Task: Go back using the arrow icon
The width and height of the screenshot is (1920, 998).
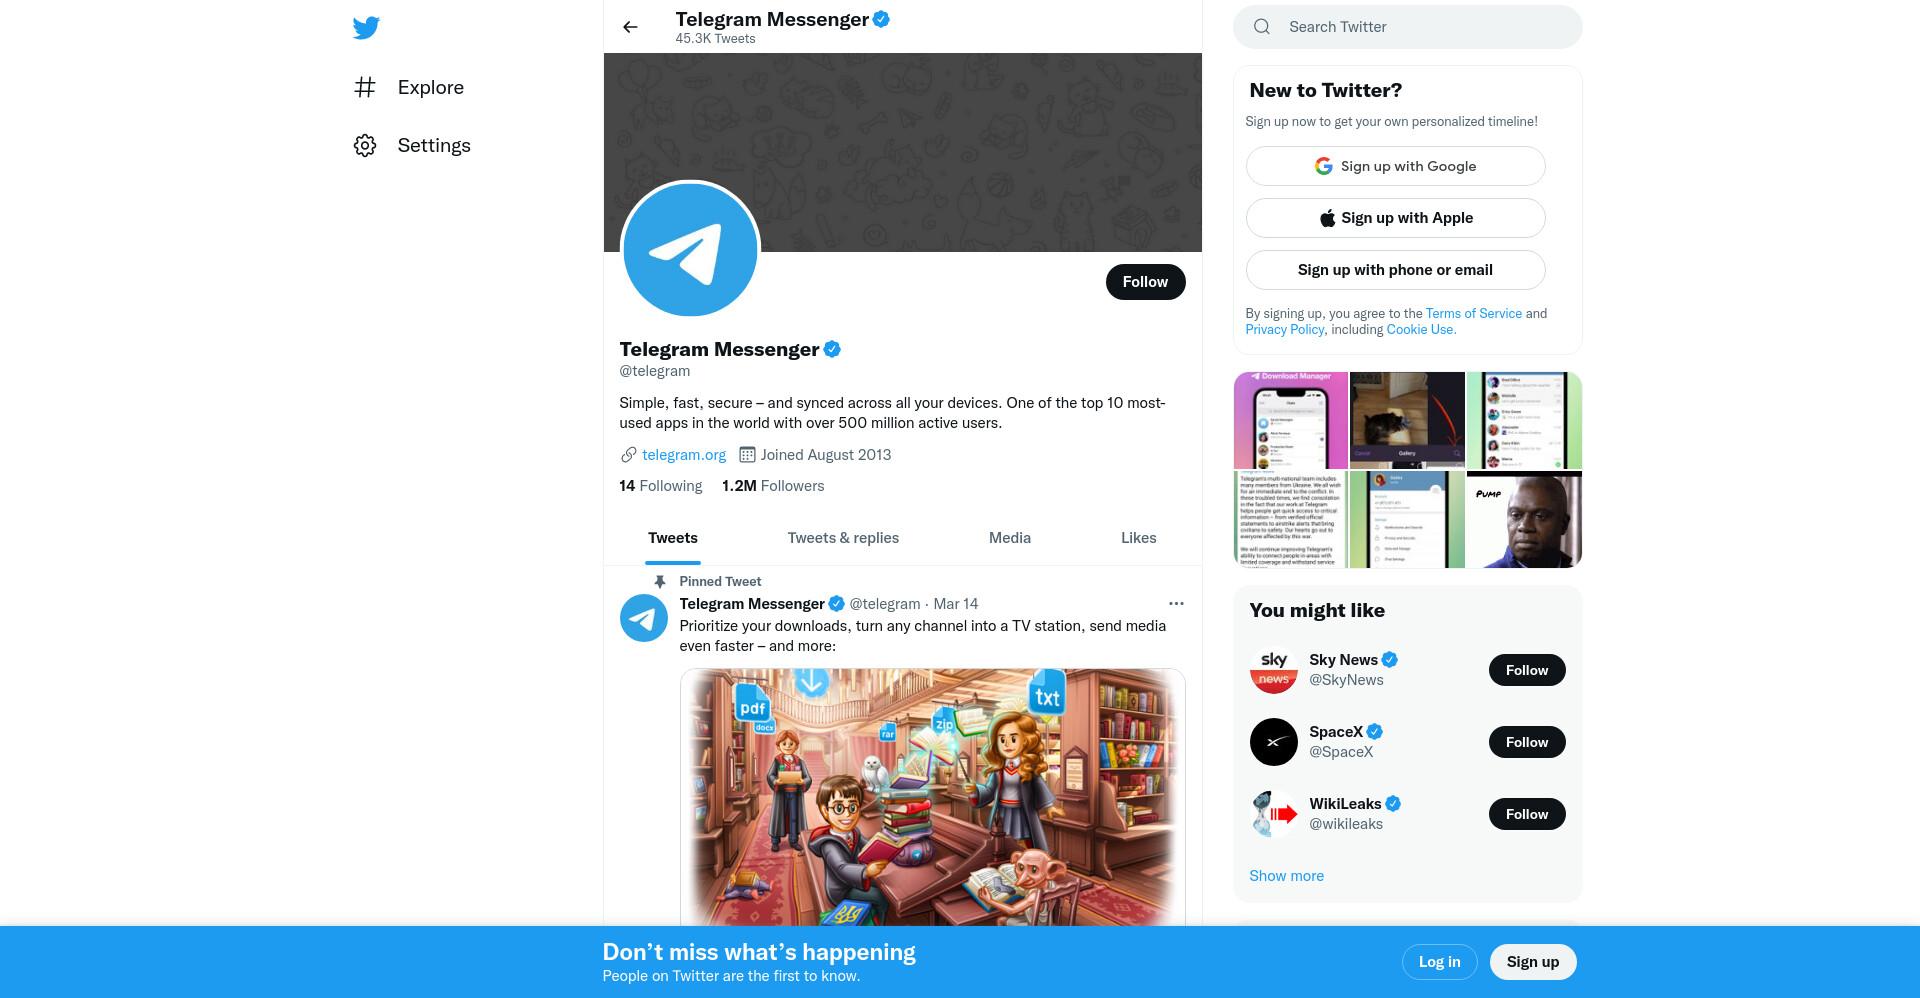Action: click(x=630, y=27)
